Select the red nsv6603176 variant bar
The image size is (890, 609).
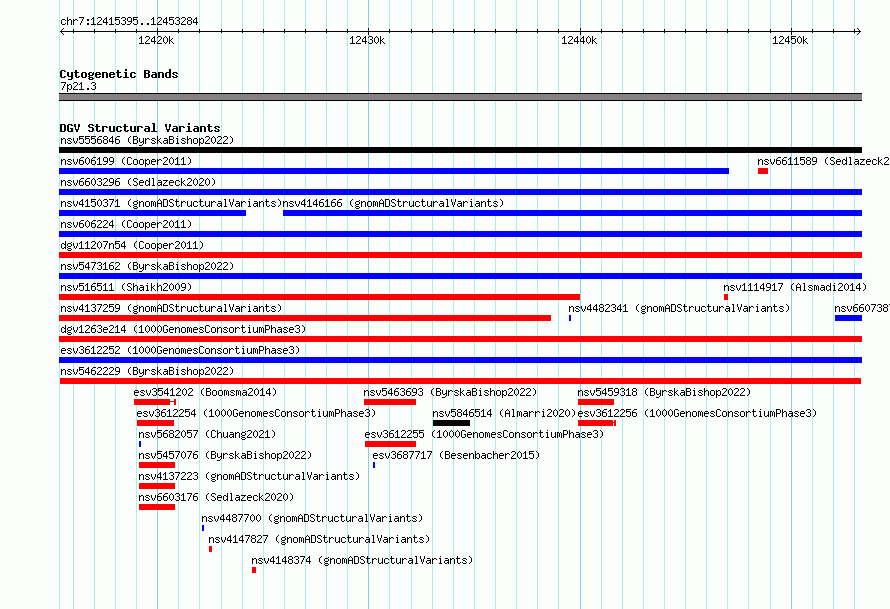(157, 507)
